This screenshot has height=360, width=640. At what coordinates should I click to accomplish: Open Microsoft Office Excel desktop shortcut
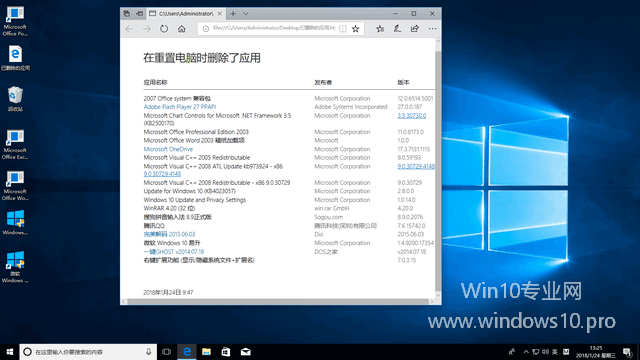pyautogui.click(x=15, y=144)
